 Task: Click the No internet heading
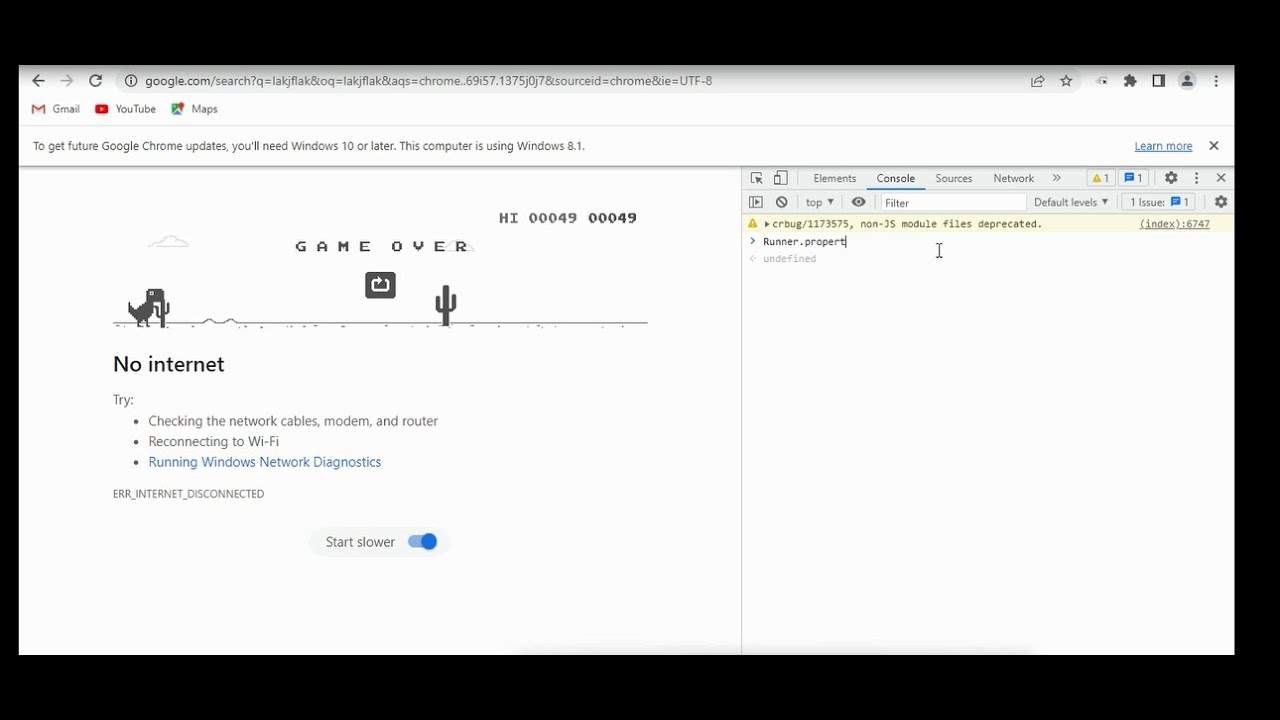pos(169,364)
